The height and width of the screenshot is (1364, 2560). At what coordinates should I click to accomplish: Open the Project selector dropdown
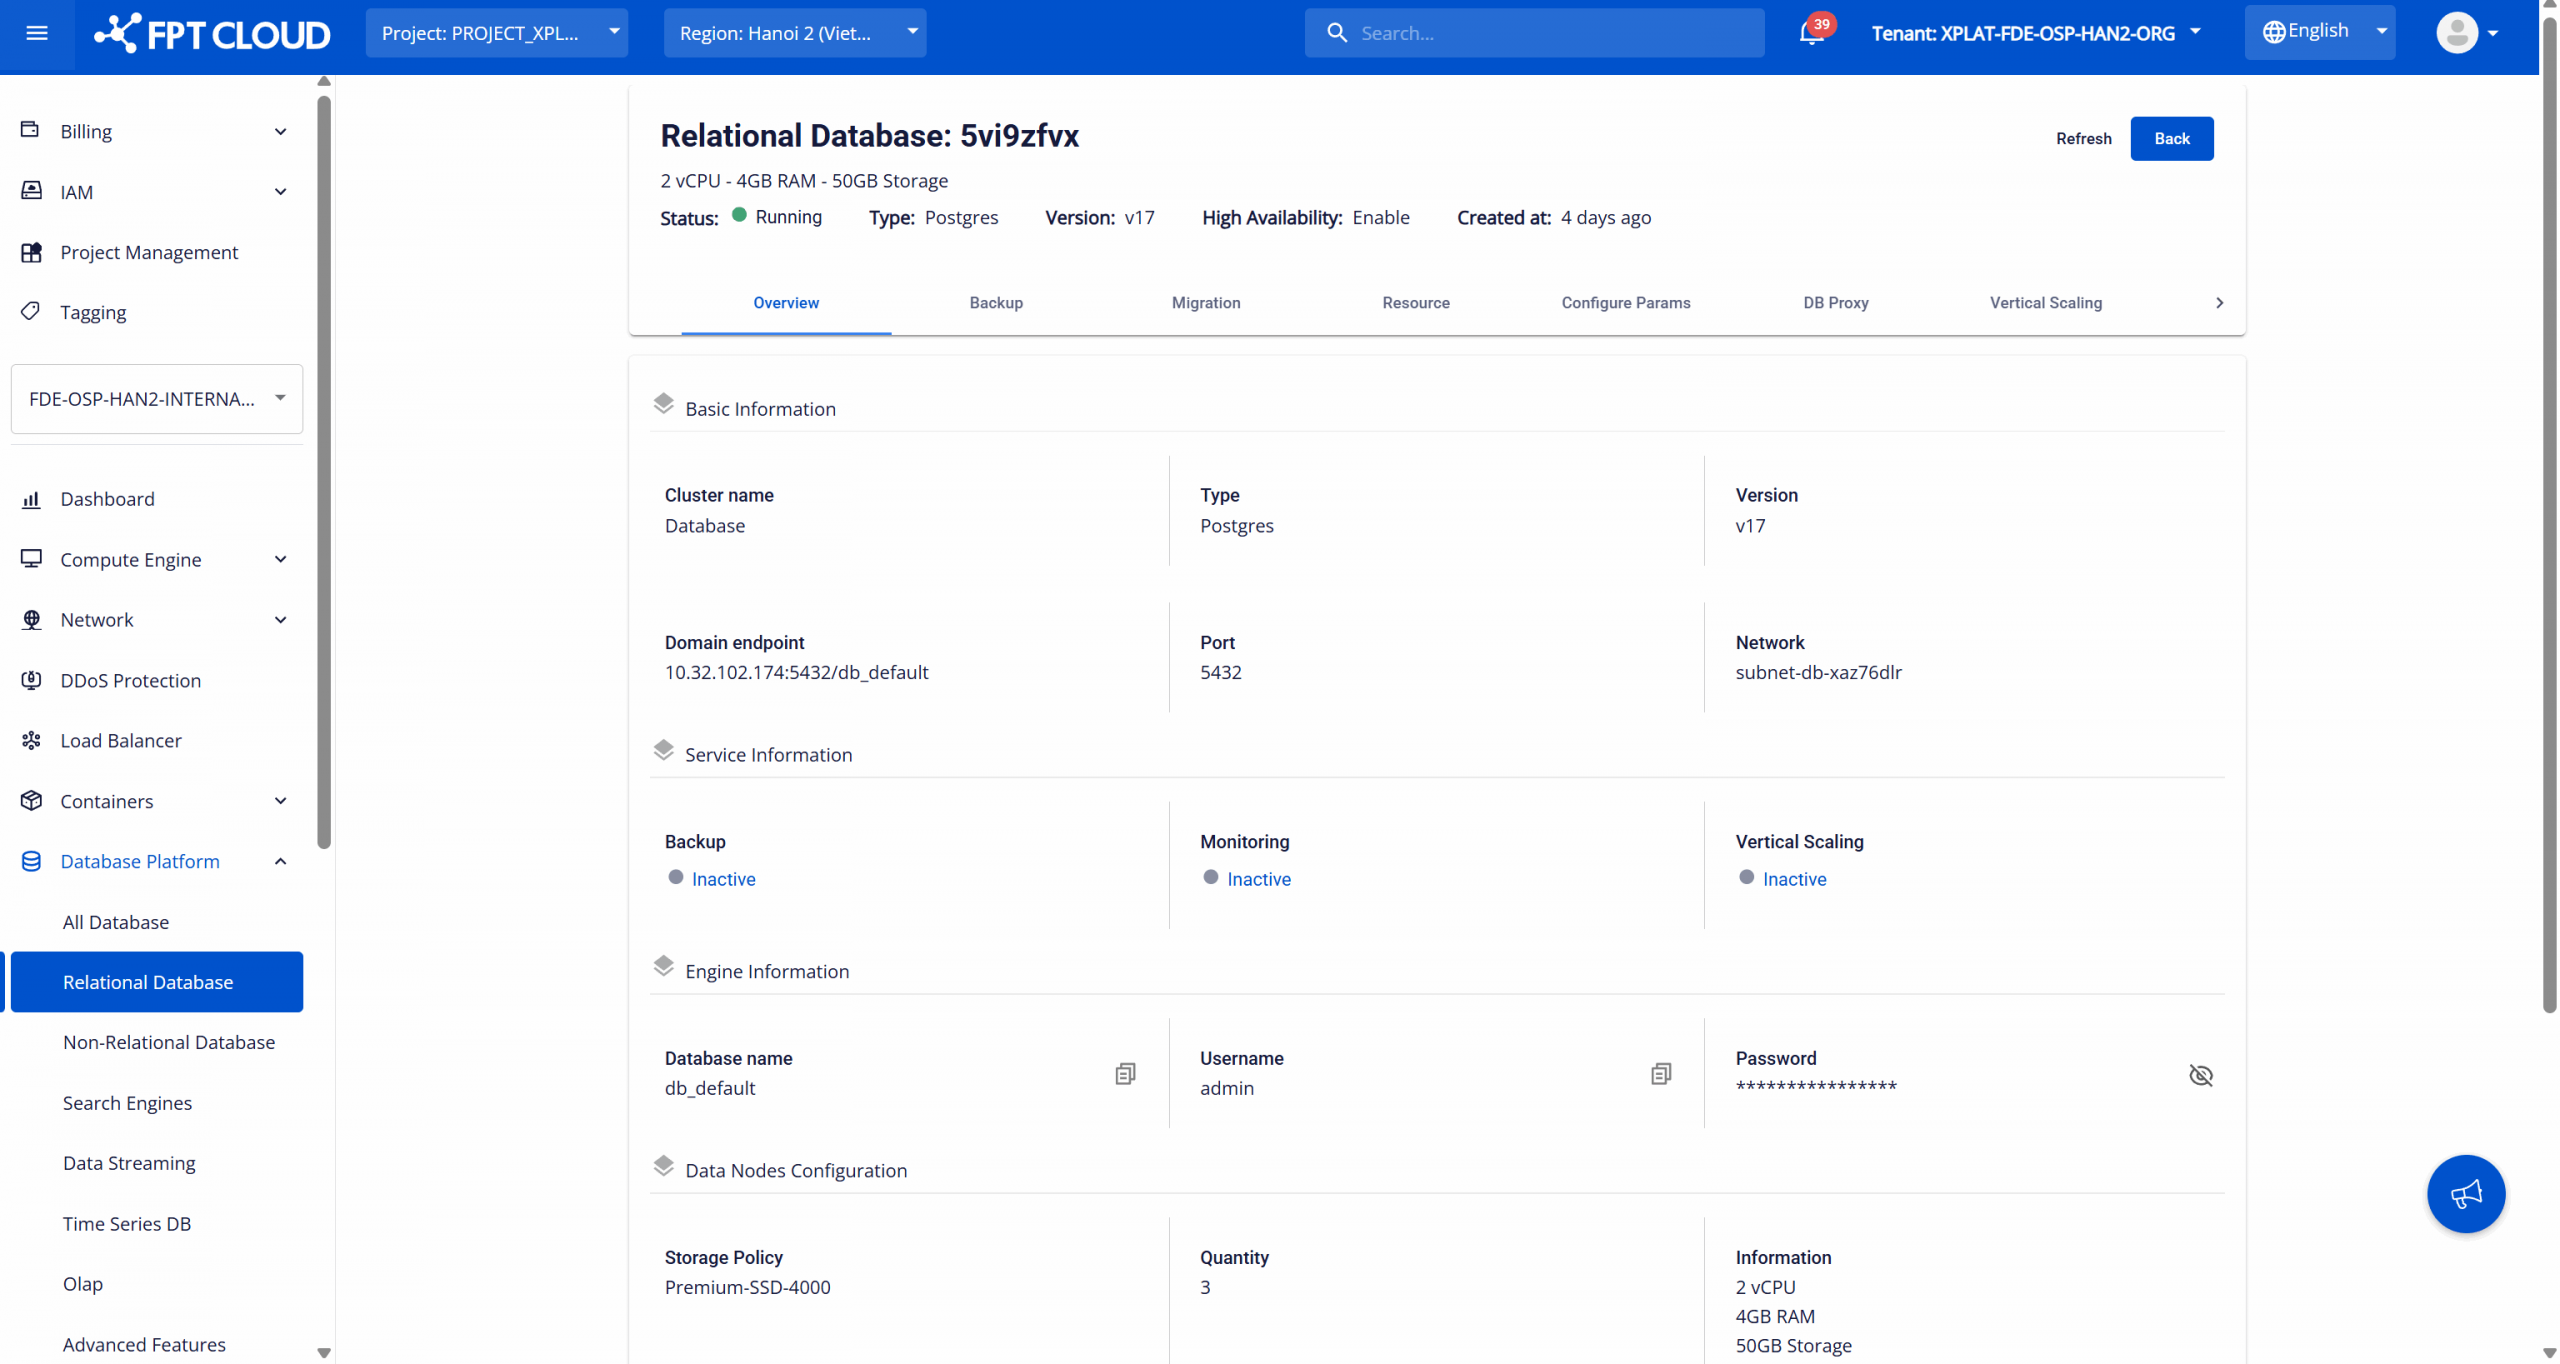(496, 33)
